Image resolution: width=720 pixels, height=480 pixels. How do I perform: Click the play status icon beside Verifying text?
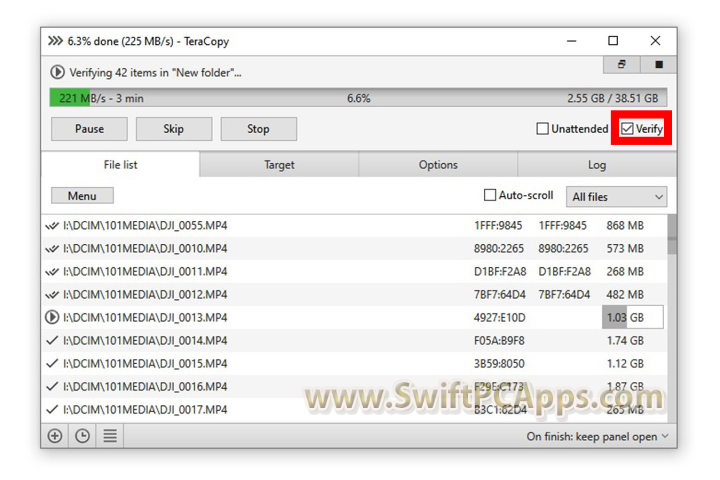[x=57, y=72]
